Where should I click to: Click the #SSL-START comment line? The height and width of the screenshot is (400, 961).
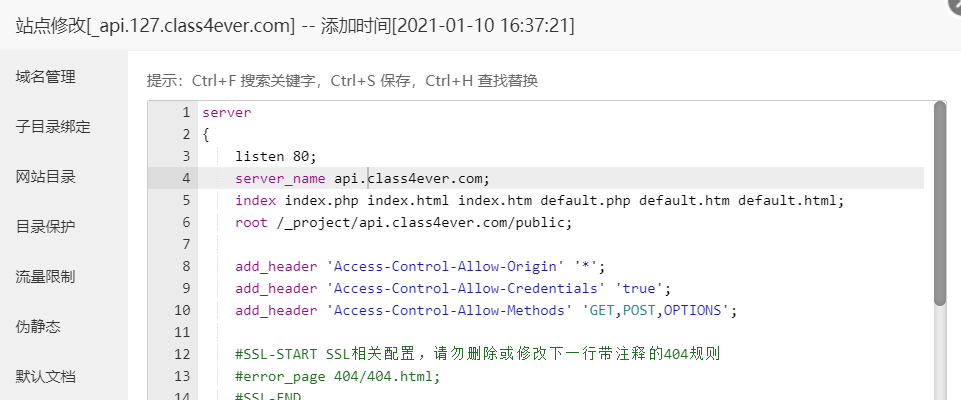(477, 354)
